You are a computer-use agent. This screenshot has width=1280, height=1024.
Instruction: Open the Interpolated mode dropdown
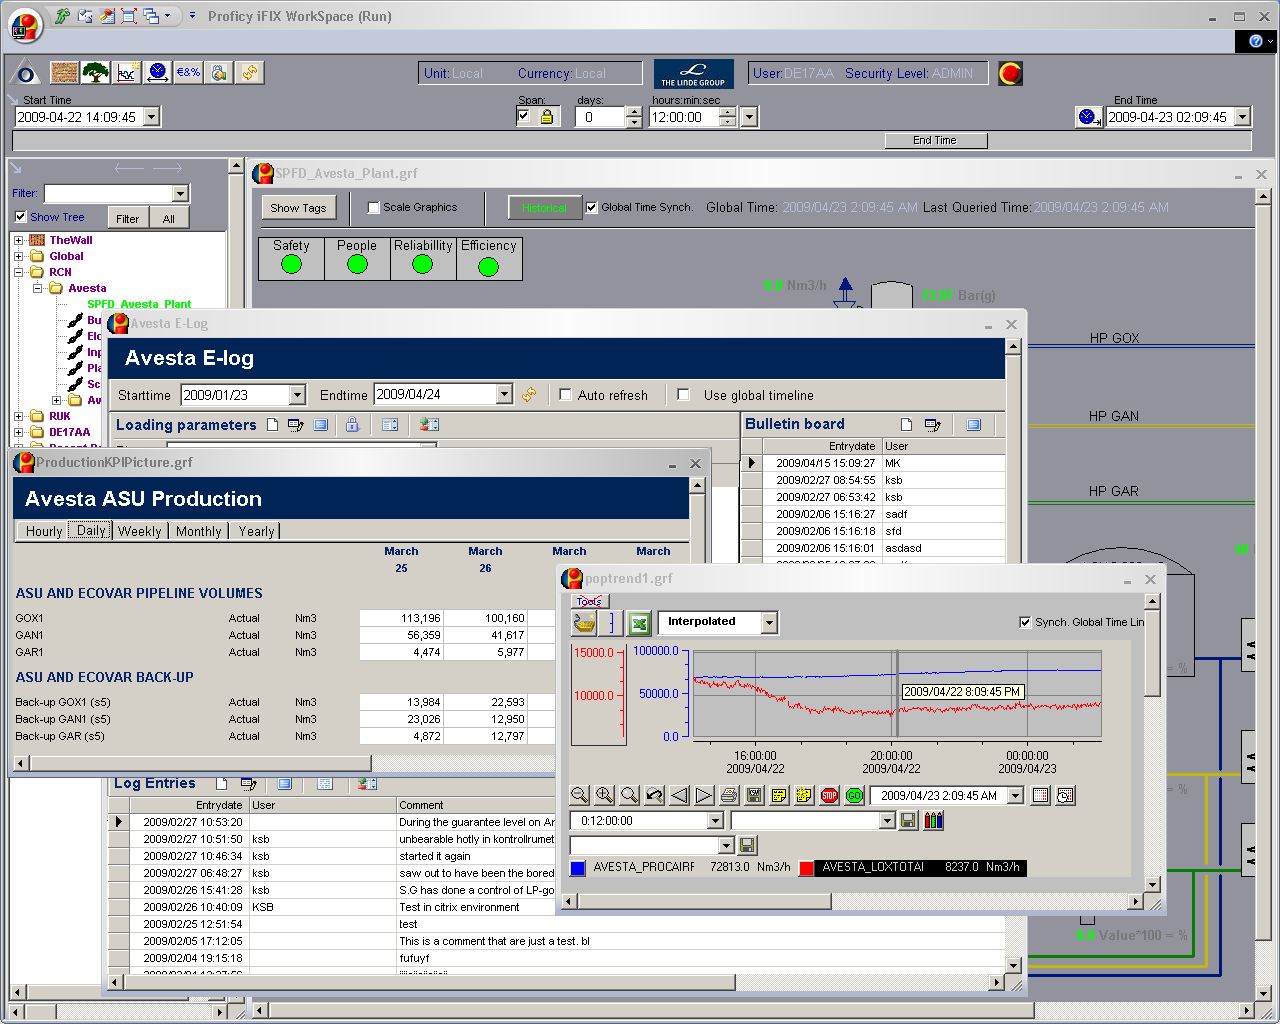[x=769, y=622]
